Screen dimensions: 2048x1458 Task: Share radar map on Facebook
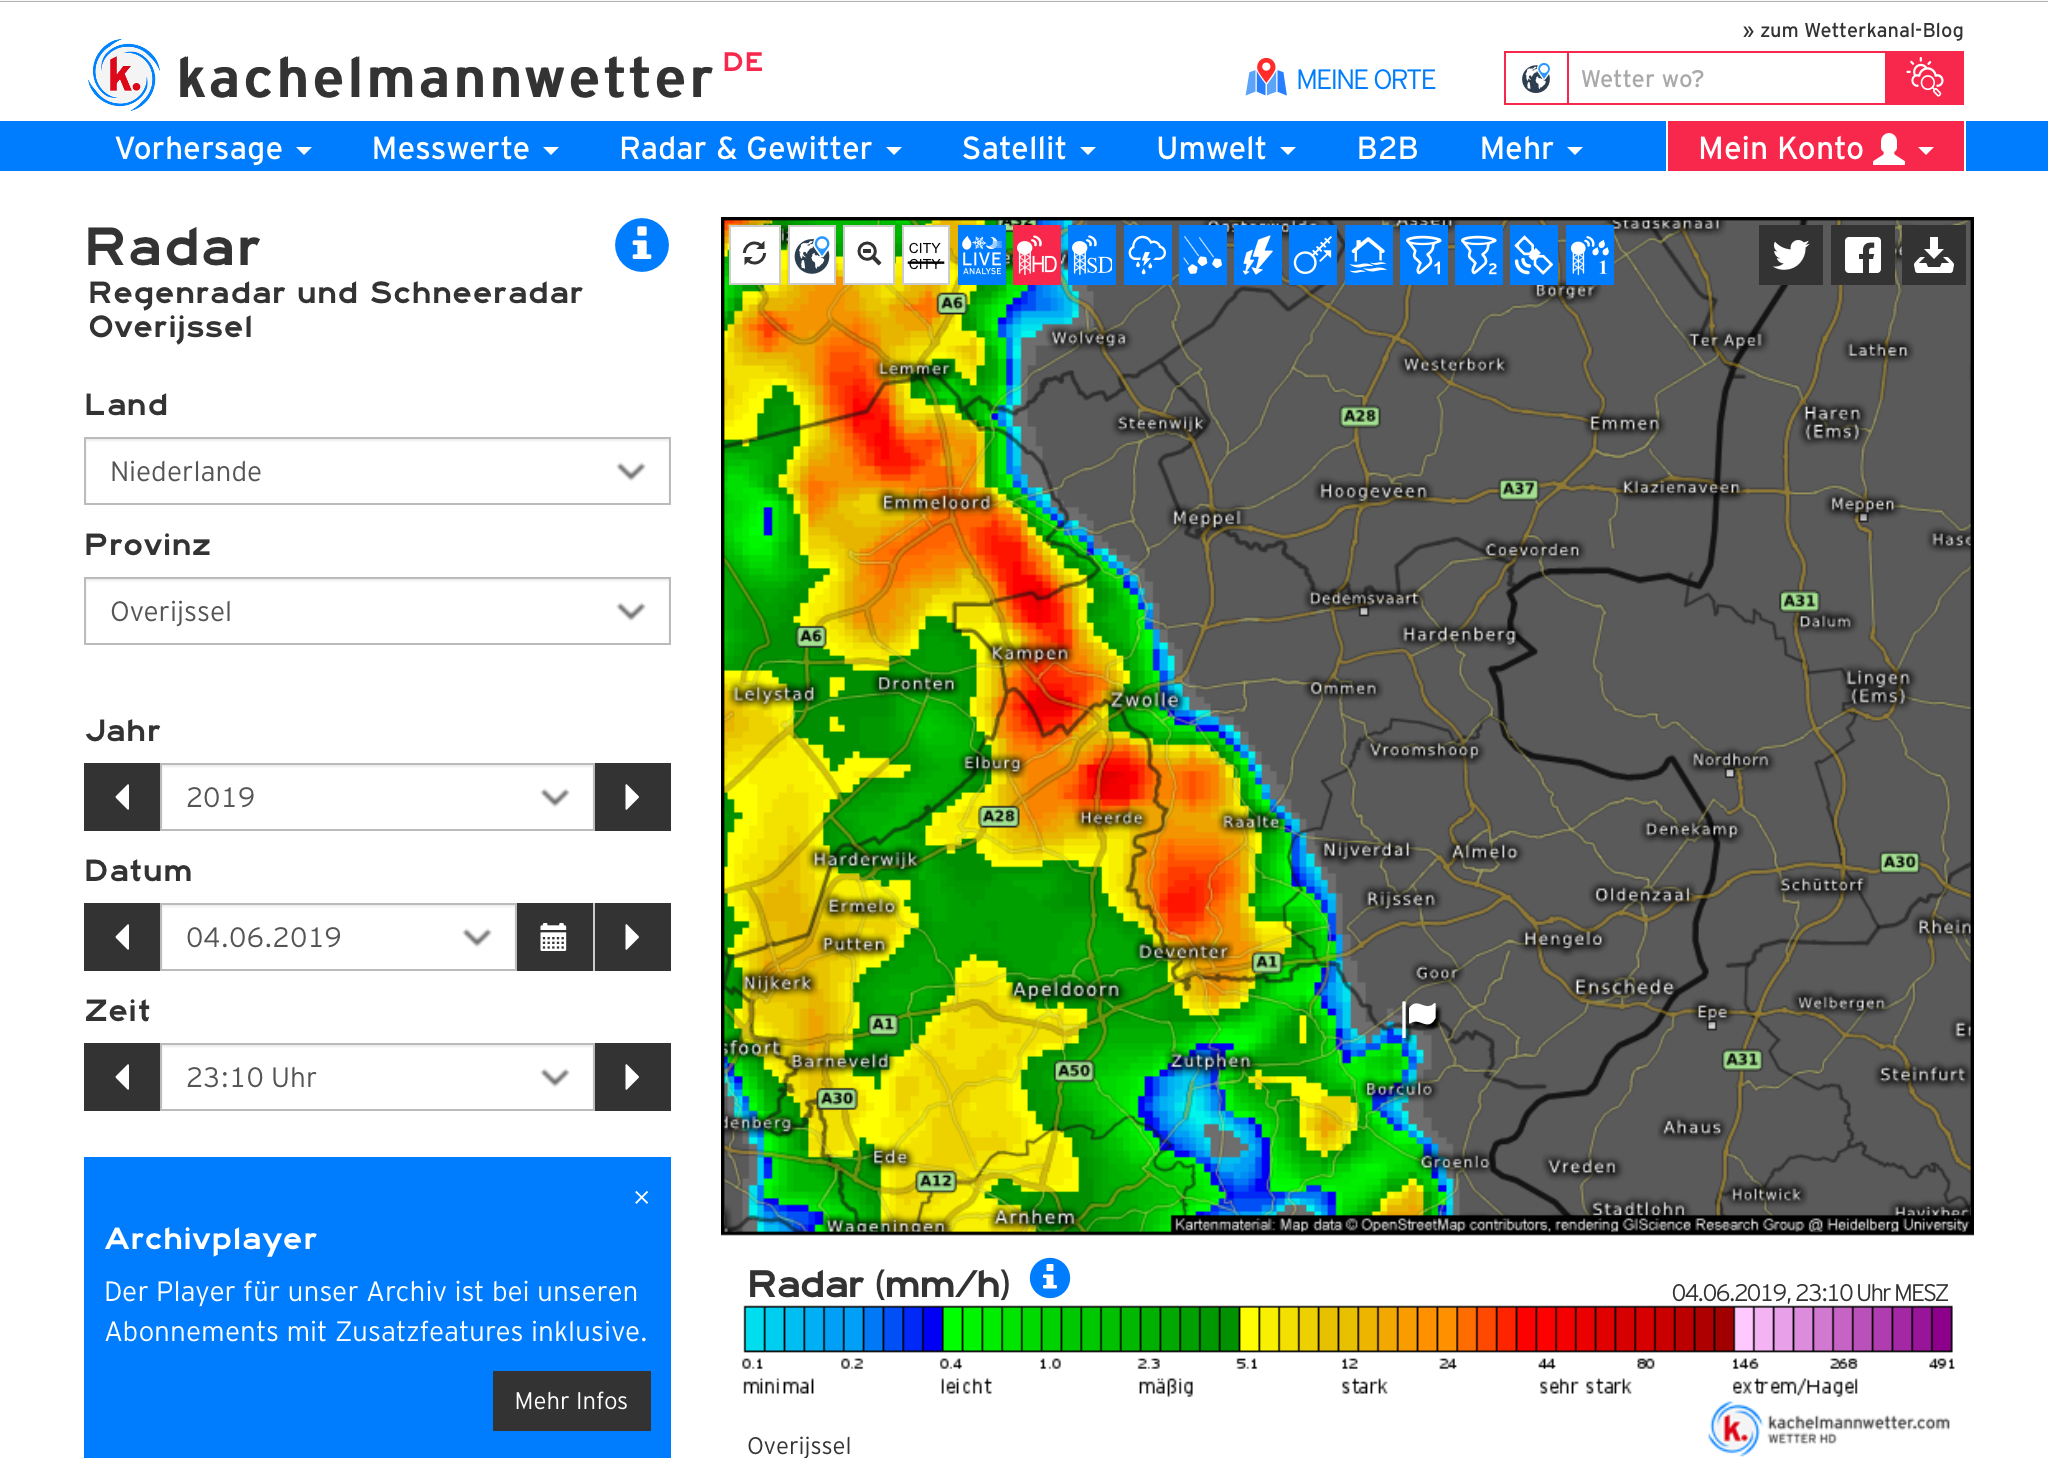[x=1862, y=256]
